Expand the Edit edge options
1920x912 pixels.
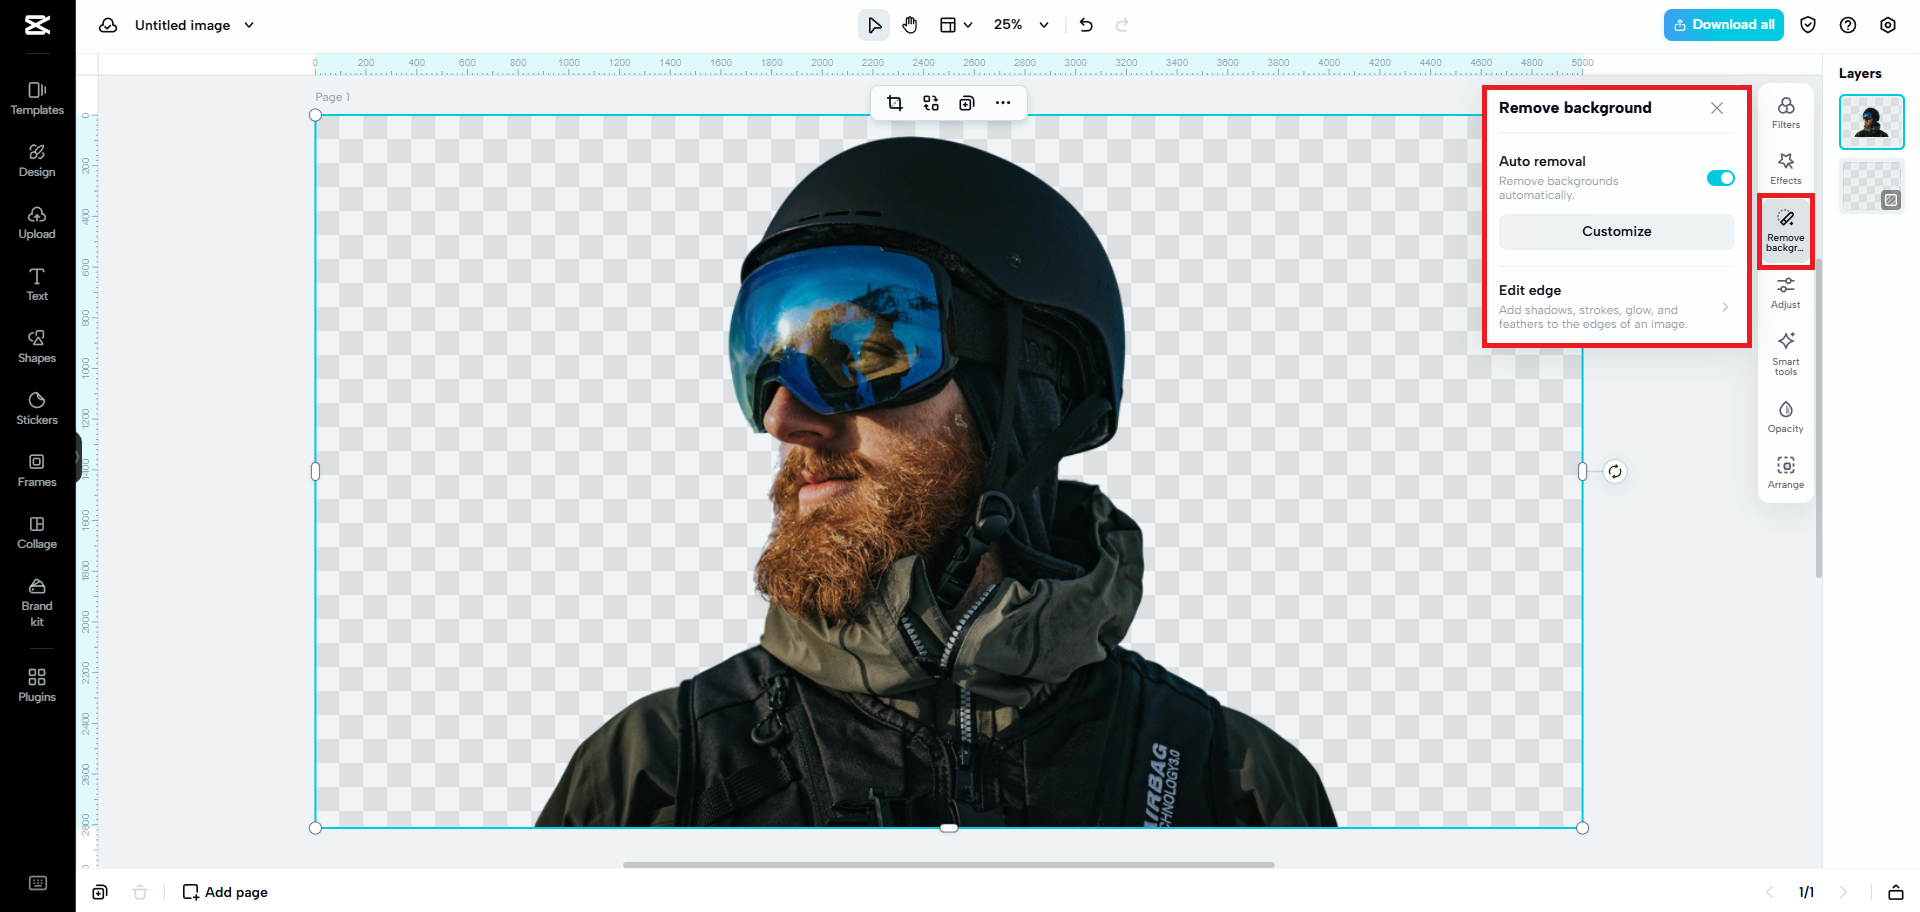(x=1725, y=307)
